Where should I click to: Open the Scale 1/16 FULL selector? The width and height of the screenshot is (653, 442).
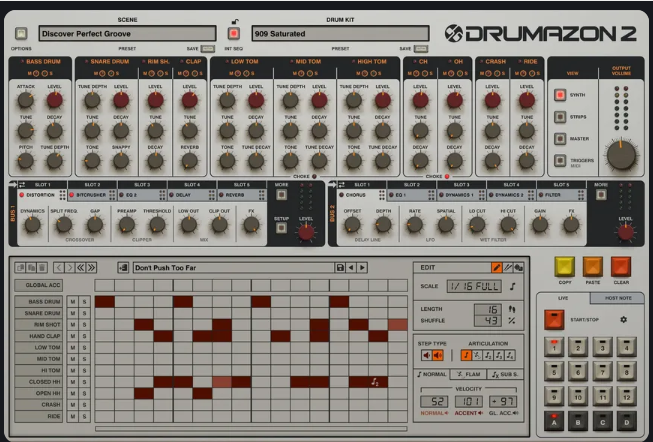[x=474, y=286]
